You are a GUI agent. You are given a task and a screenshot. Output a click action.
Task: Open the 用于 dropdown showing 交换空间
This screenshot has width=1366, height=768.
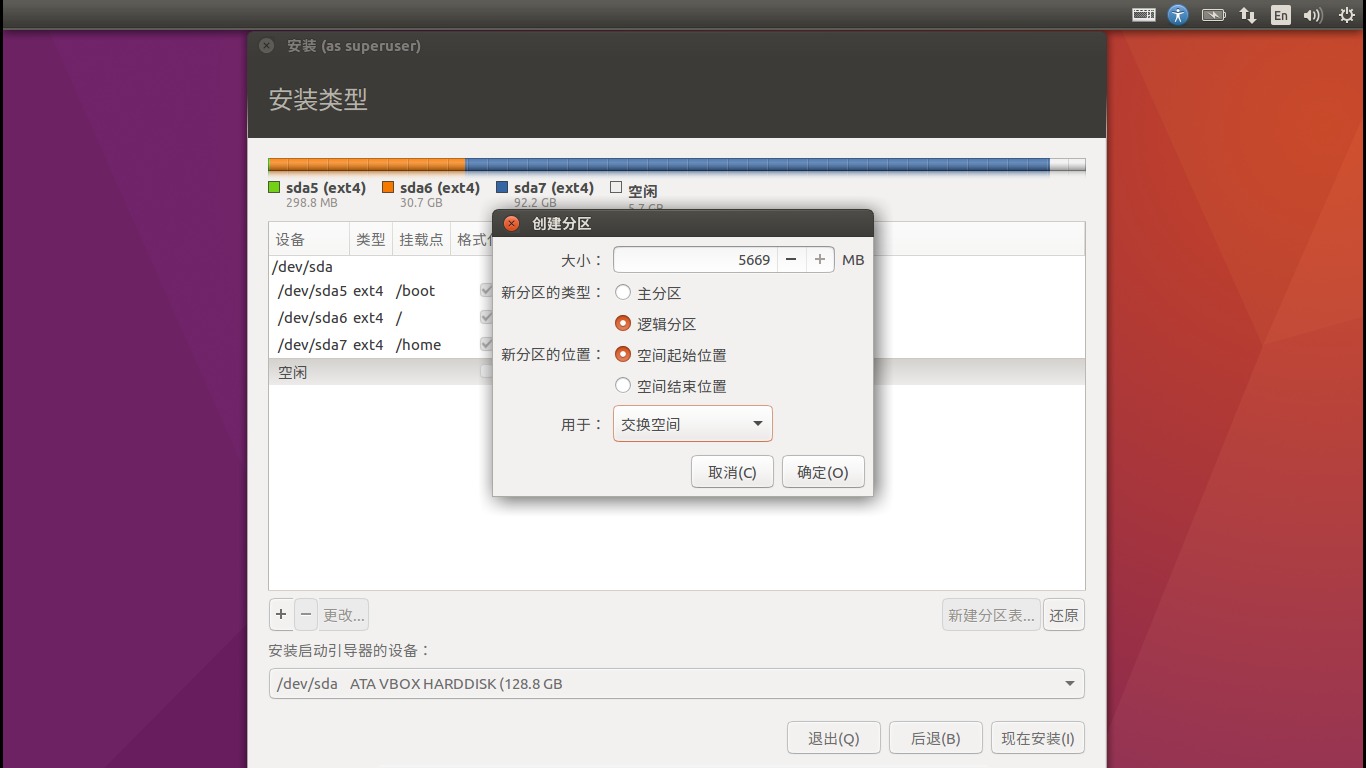point(692,423)
